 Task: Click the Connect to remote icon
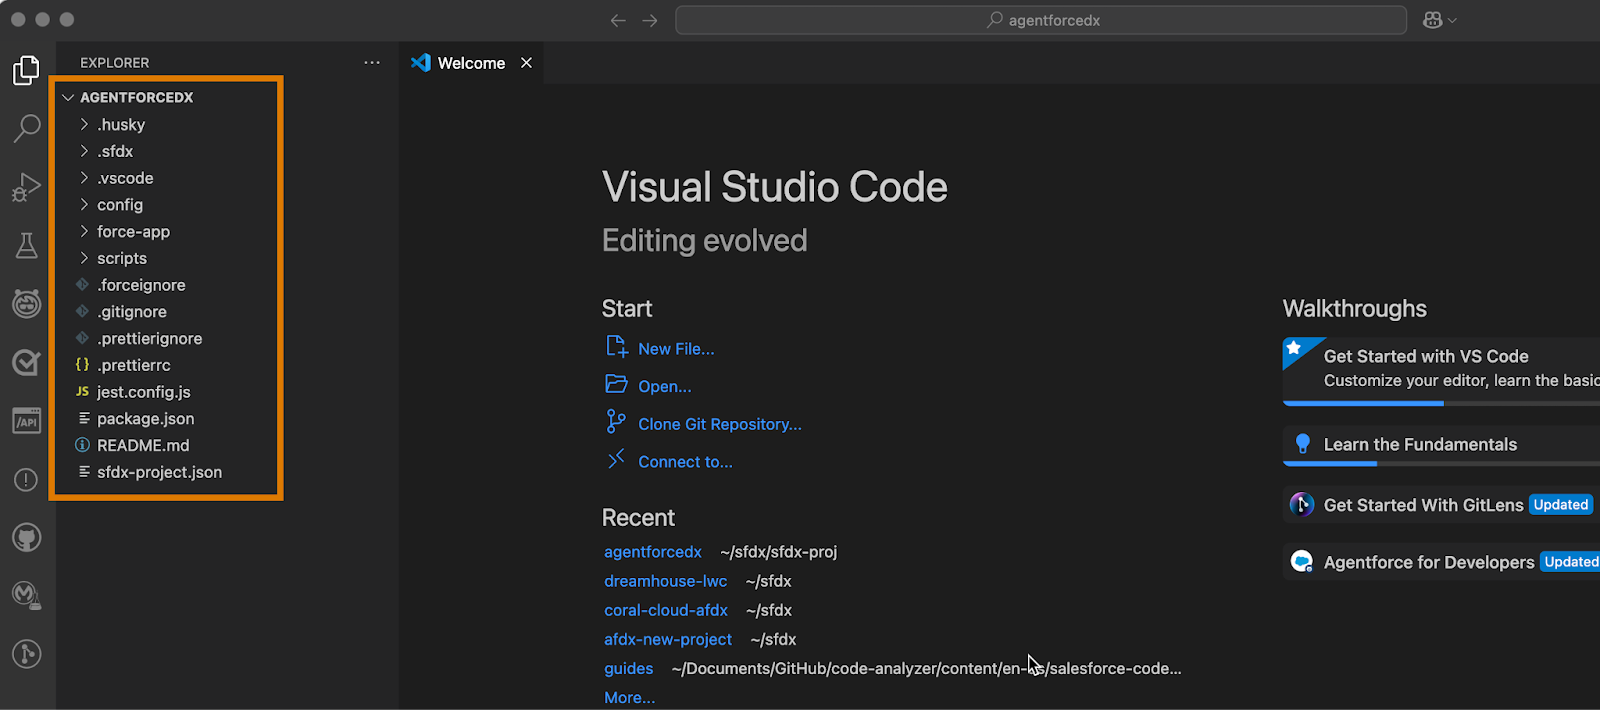616,458
